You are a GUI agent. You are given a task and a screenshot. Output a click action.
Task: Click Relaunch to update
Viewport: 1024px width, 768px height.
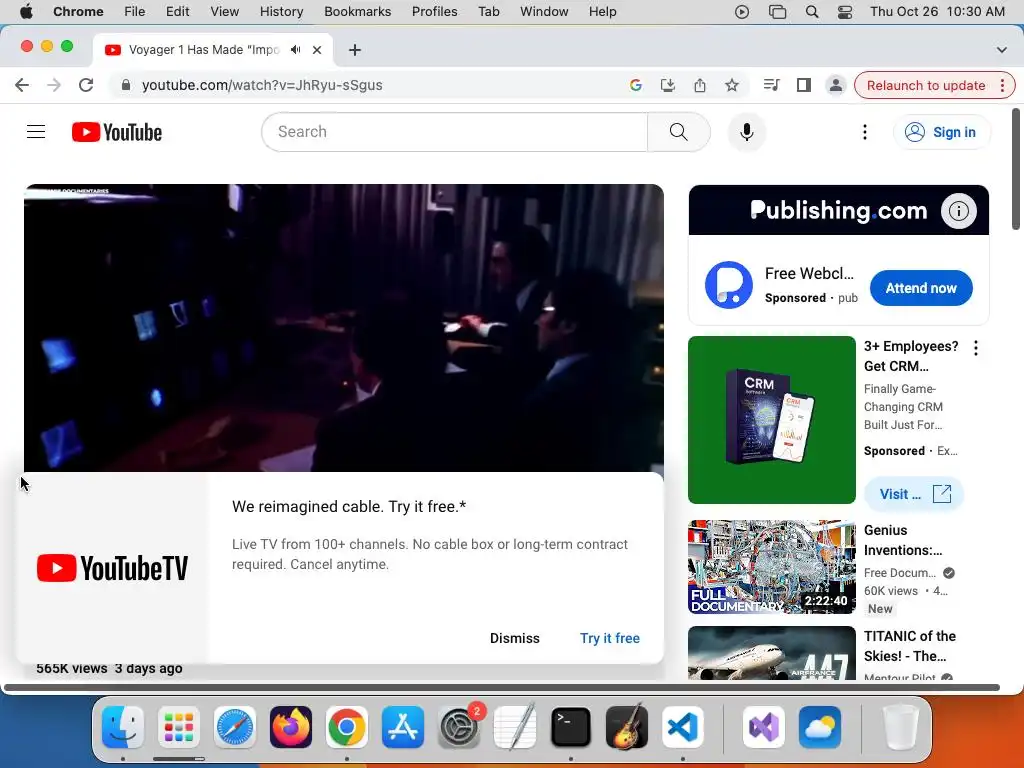click(x=925, y=86)
